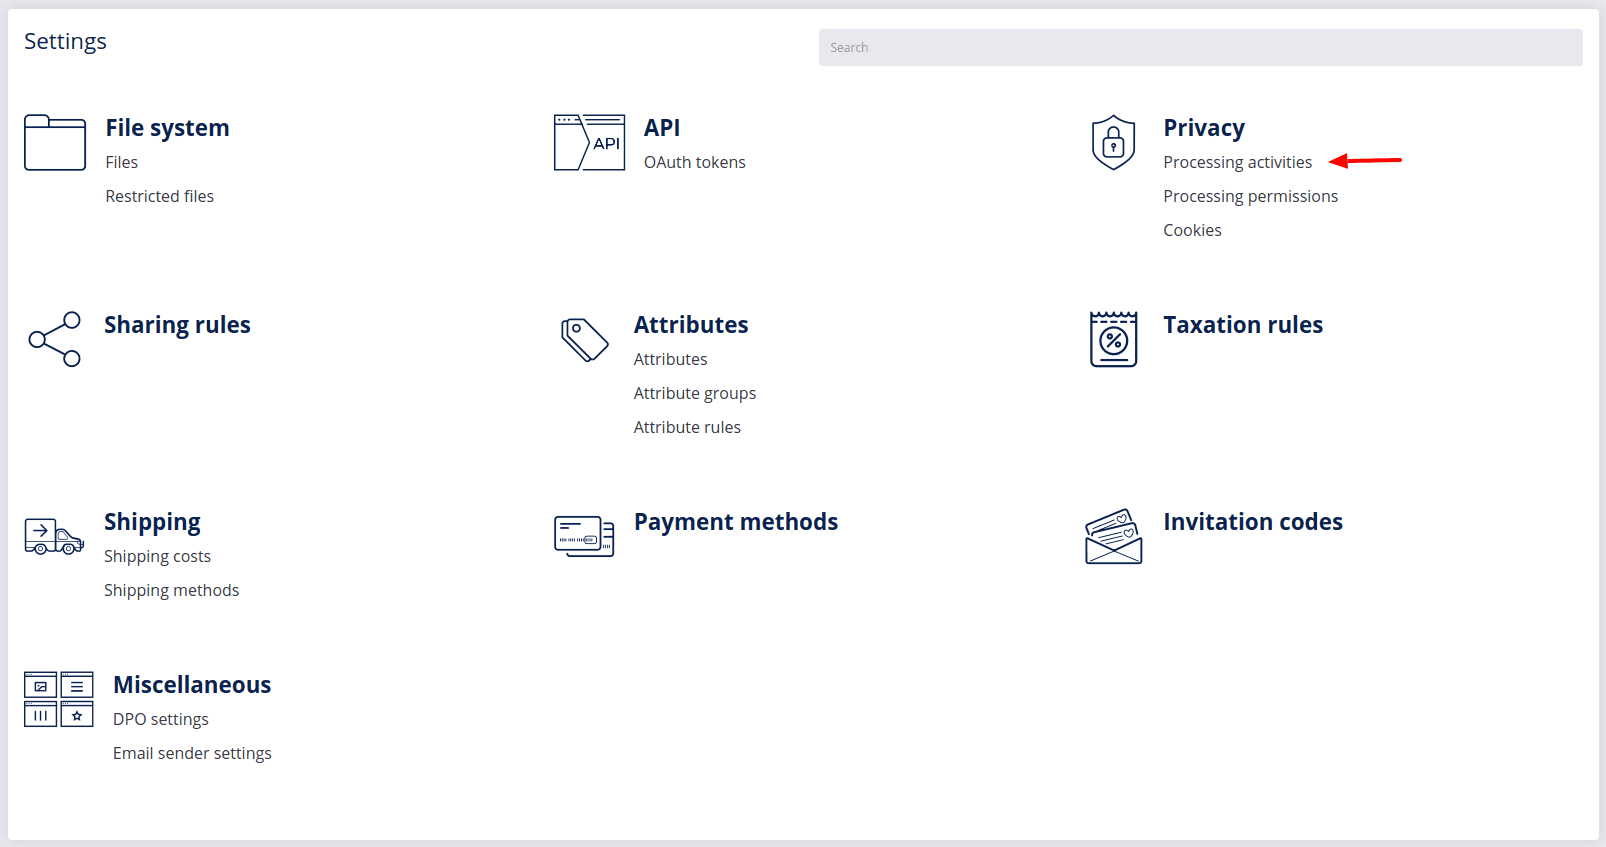Click the Attributes tag icon
Screen dimensions: 1606x847
click(585, 339)
